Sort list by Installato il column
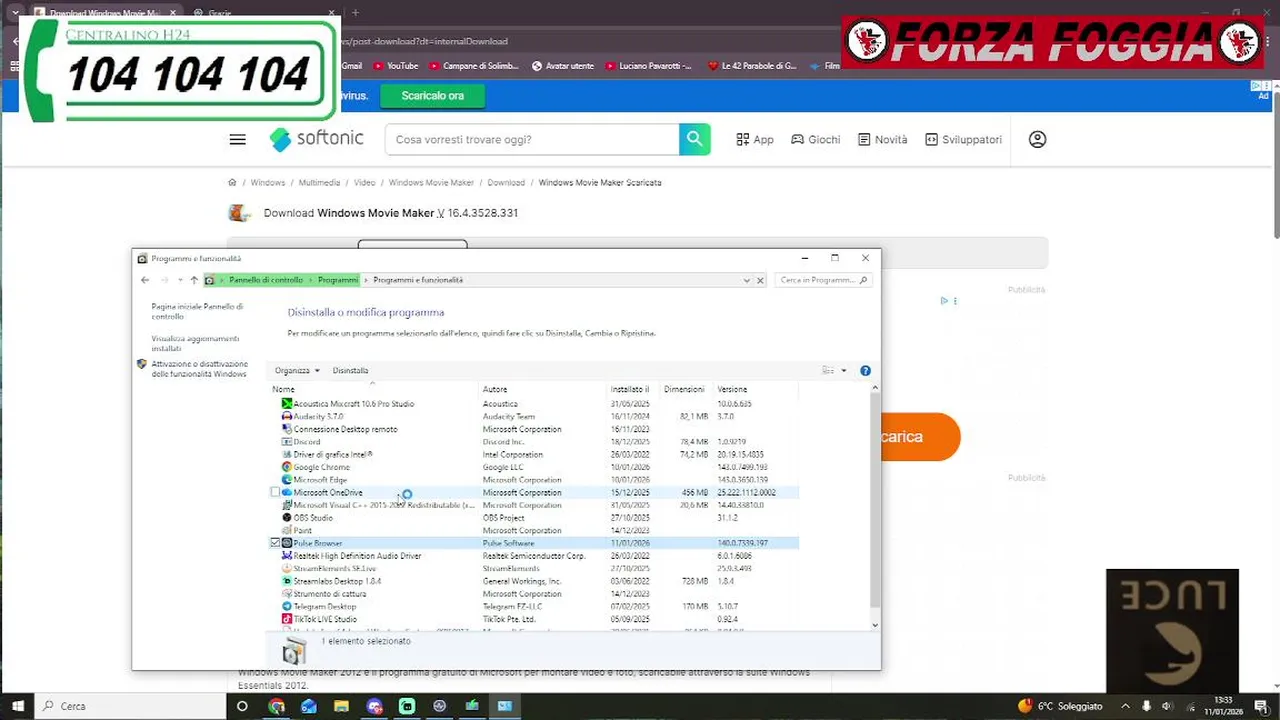Screen dimensions: 1280x720 [630, 389]
